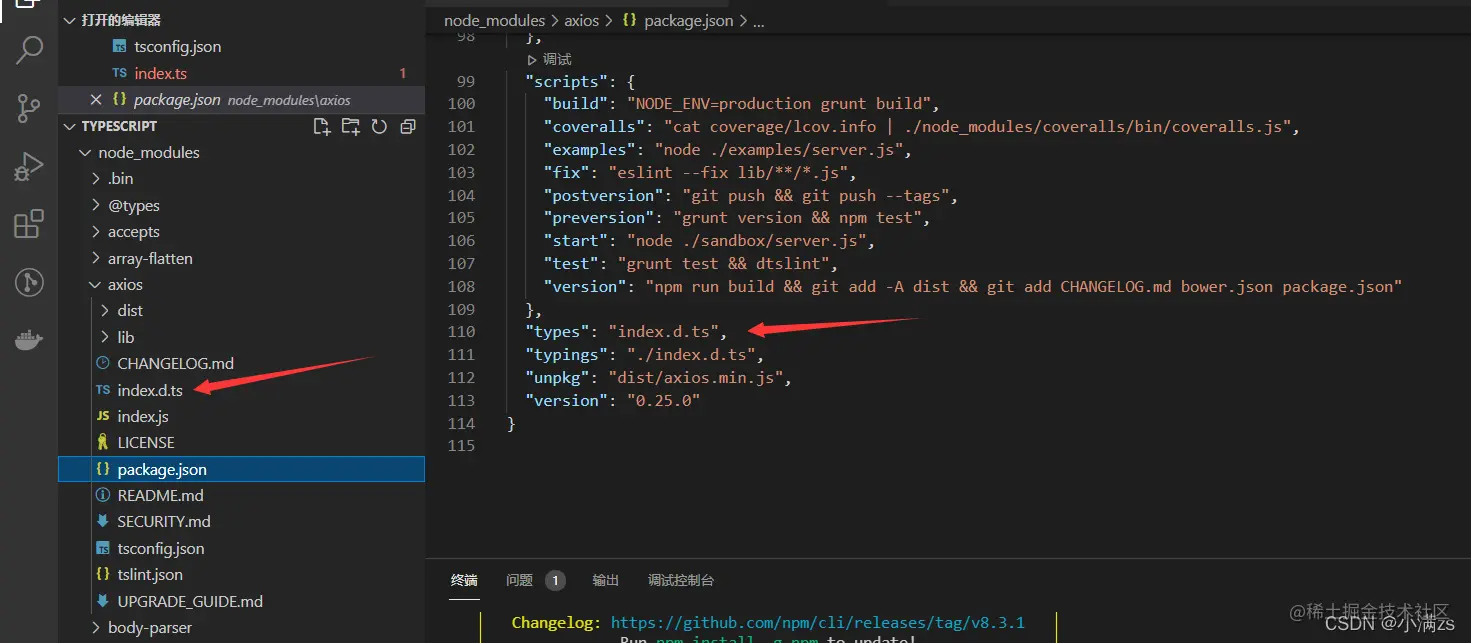This screenshot has width=1471, height=643.
Task: Open the LICENSE file
Action: click(x=146, y=442)
